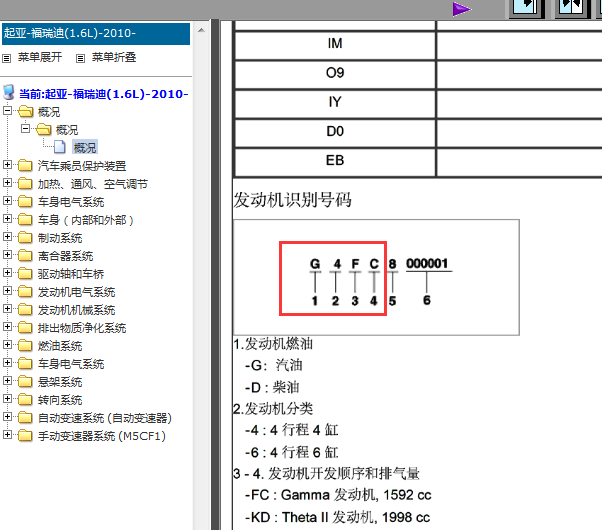Click the computer icon beside 当前:起亚-福瑞迪

pos(9,93)
